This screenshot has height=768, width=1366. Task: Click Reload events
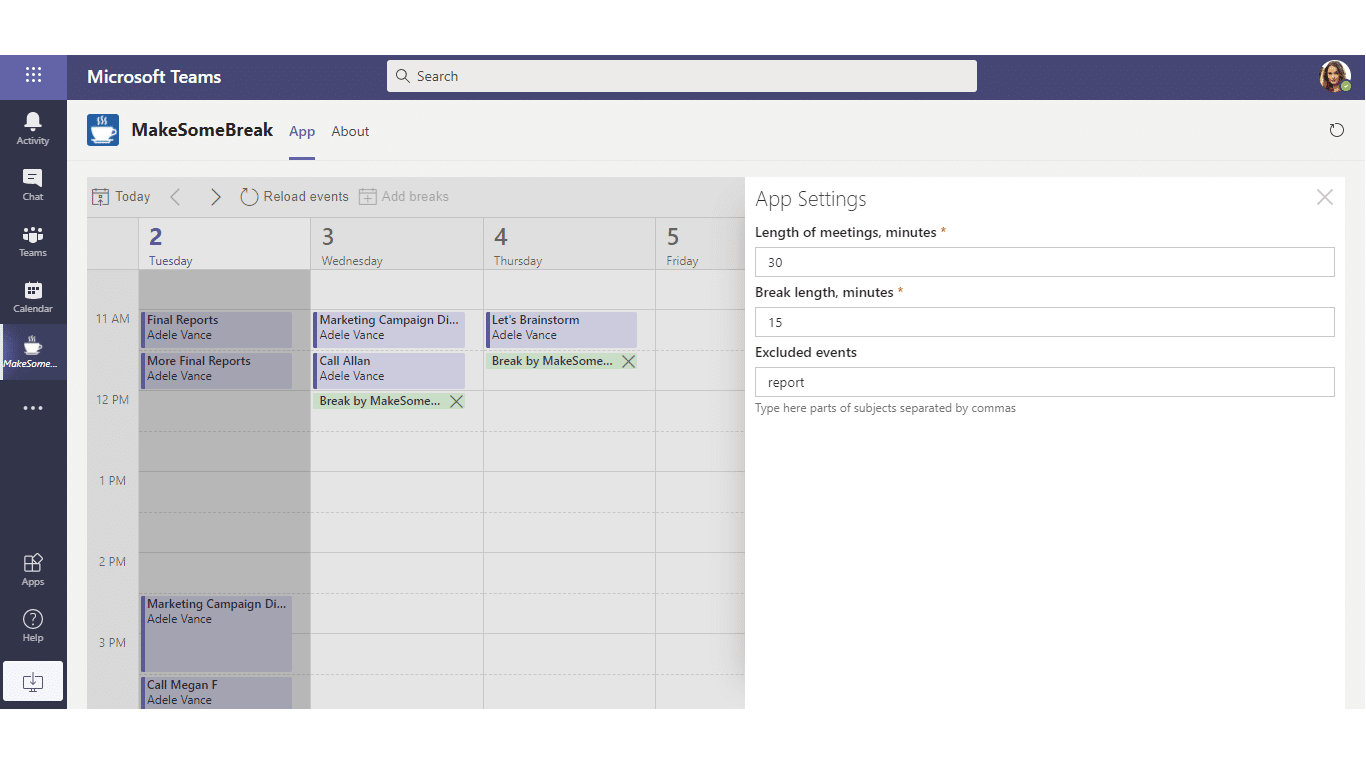coord(295,197)
